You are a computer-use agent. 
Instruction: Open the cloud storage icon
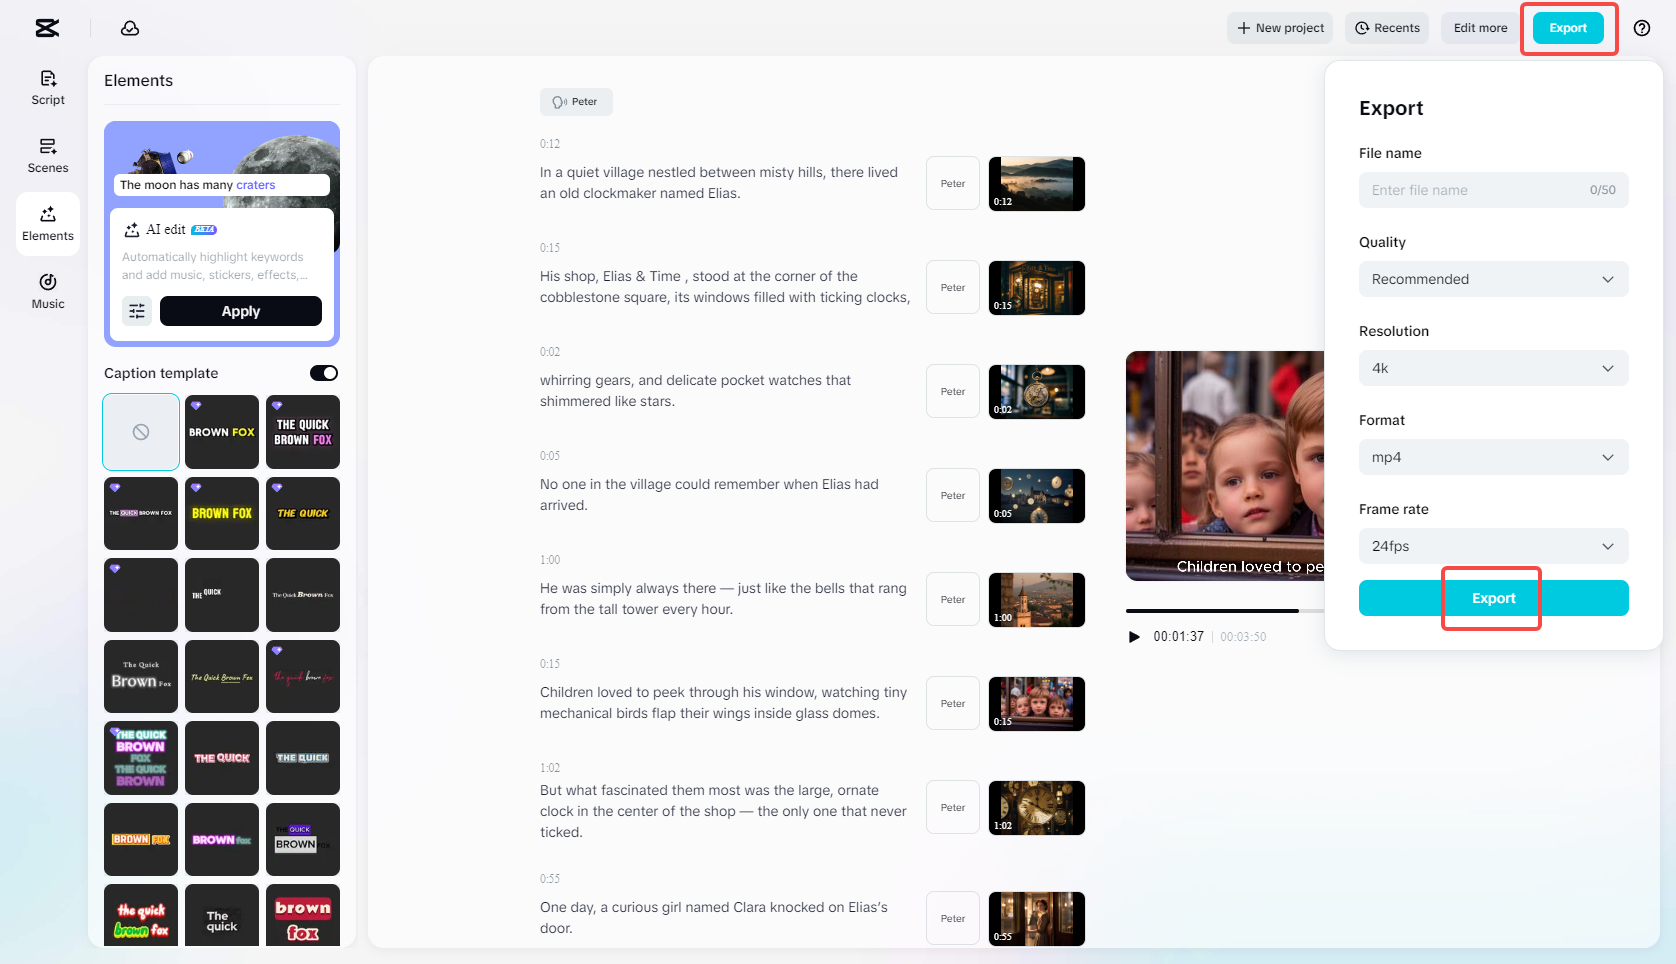click(130, 28)
